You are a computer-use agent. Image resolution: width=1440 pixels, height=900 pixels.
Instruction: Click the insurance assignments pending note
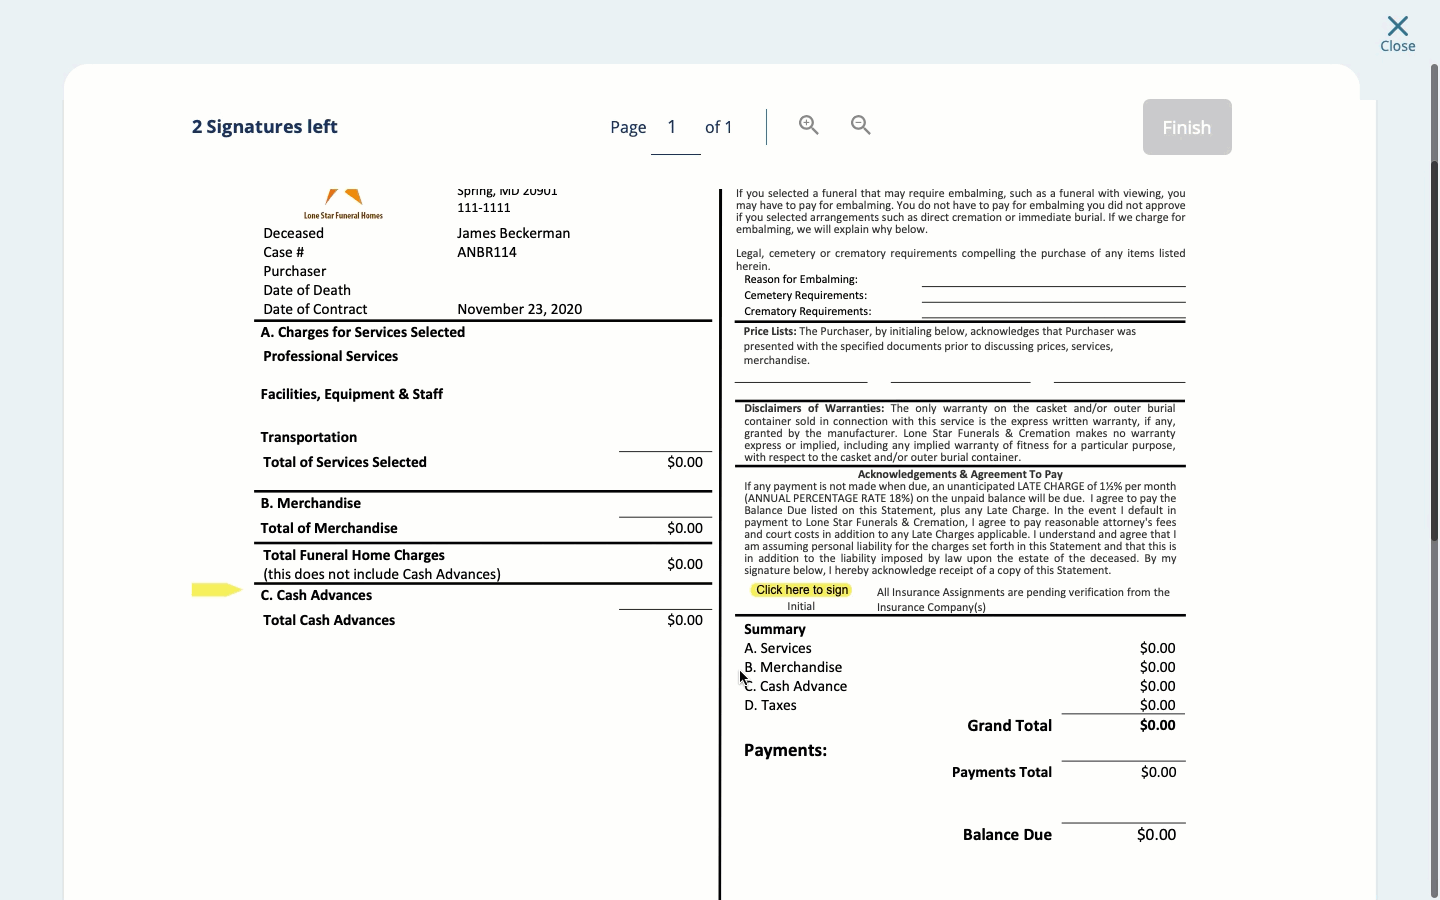pos(1023,599)
